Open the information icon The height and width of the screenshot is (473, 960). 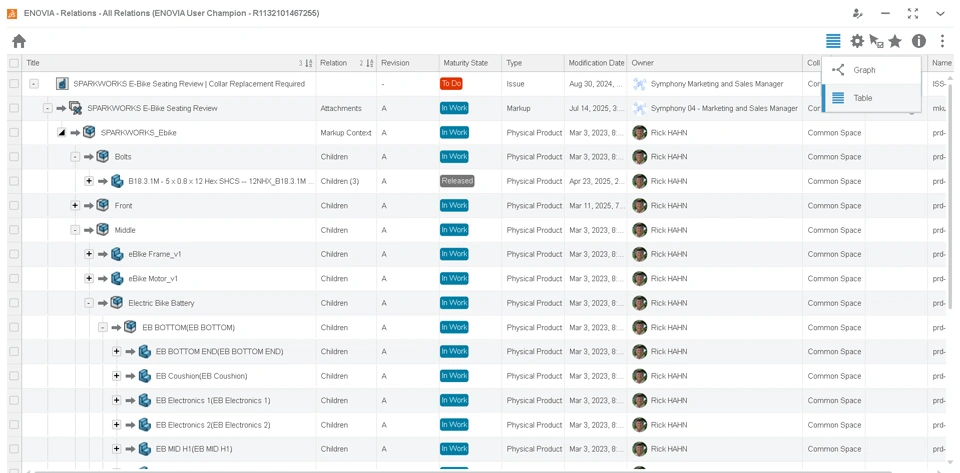[x=918, y=41]
